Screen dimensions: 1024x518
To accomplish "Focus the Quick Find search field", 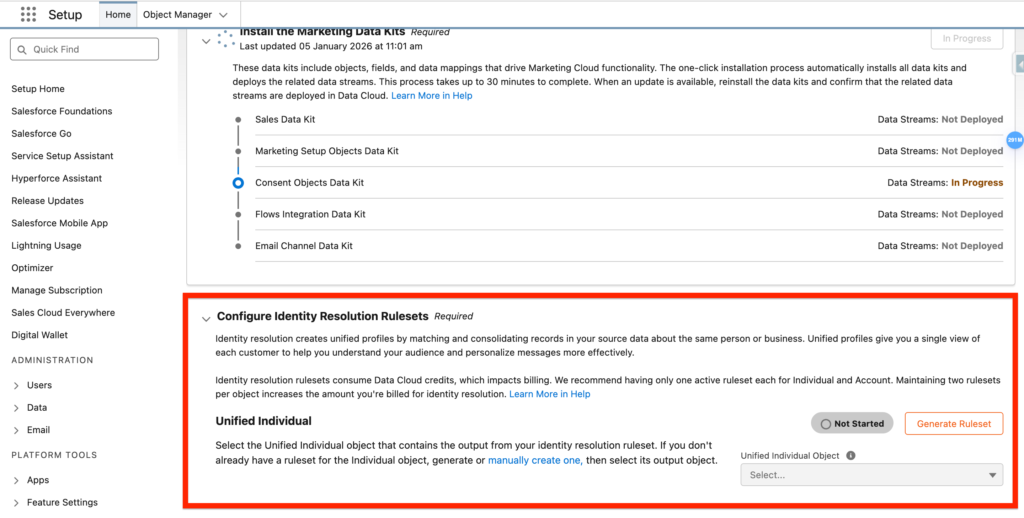I will click(85, 49).
